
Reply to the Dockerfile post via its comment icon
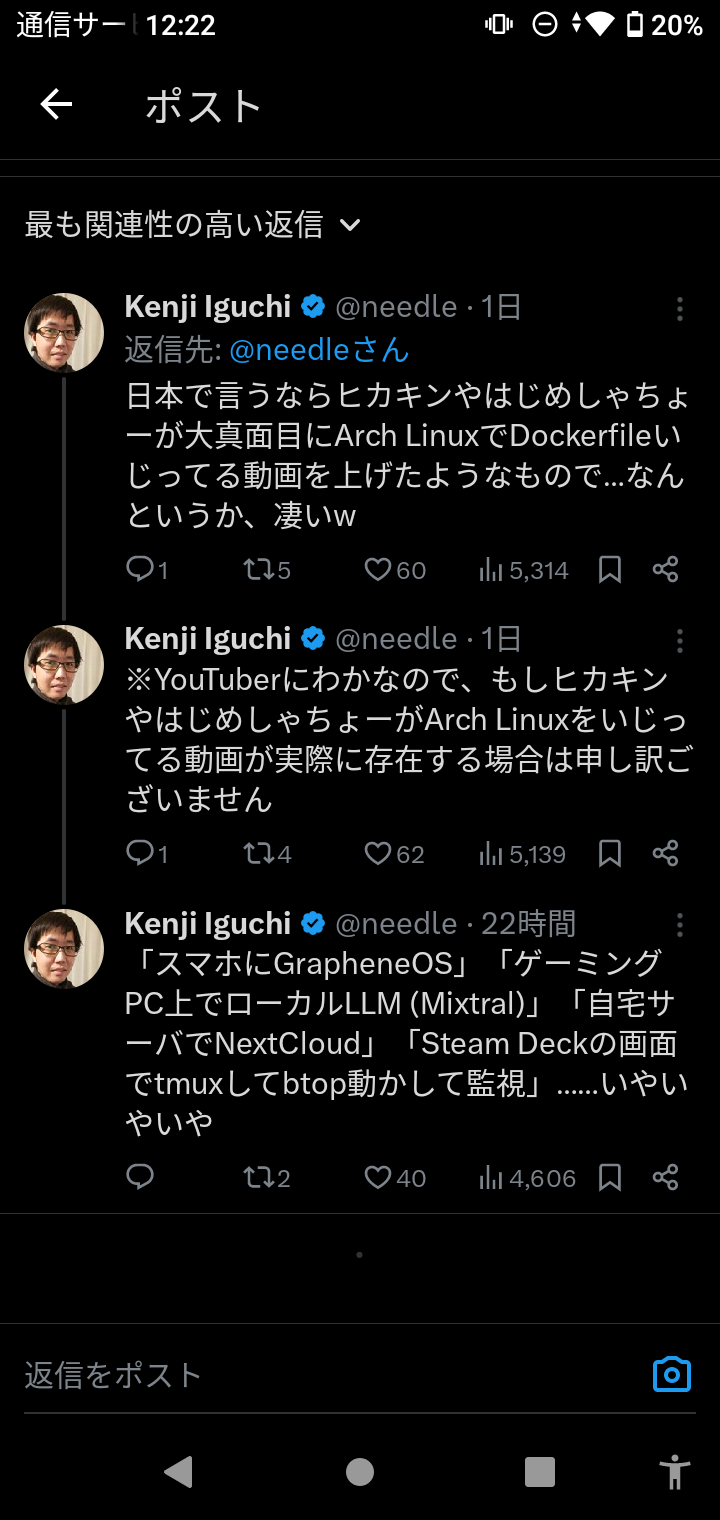coord(140,570)
